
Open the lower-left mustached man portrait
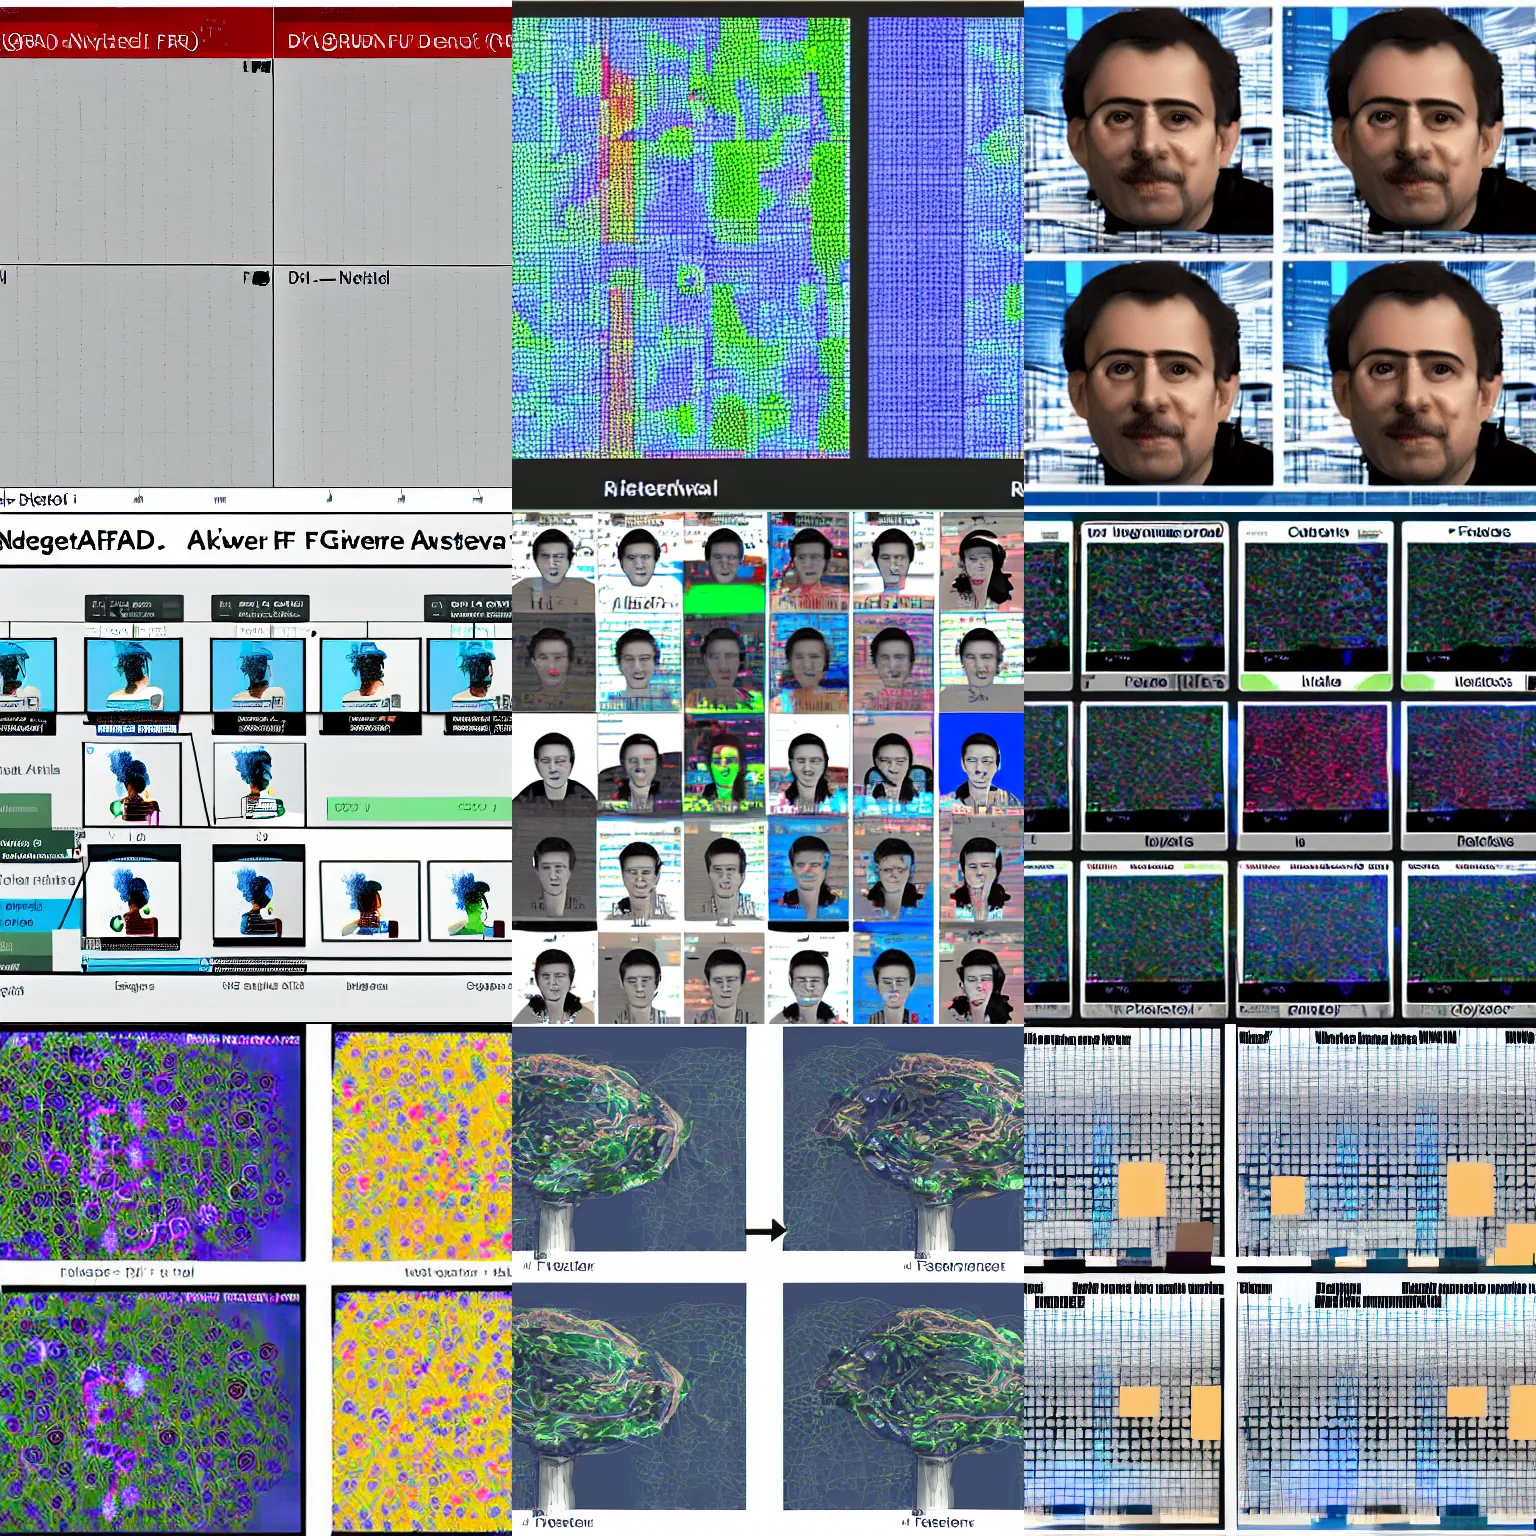coord(1149,373)
